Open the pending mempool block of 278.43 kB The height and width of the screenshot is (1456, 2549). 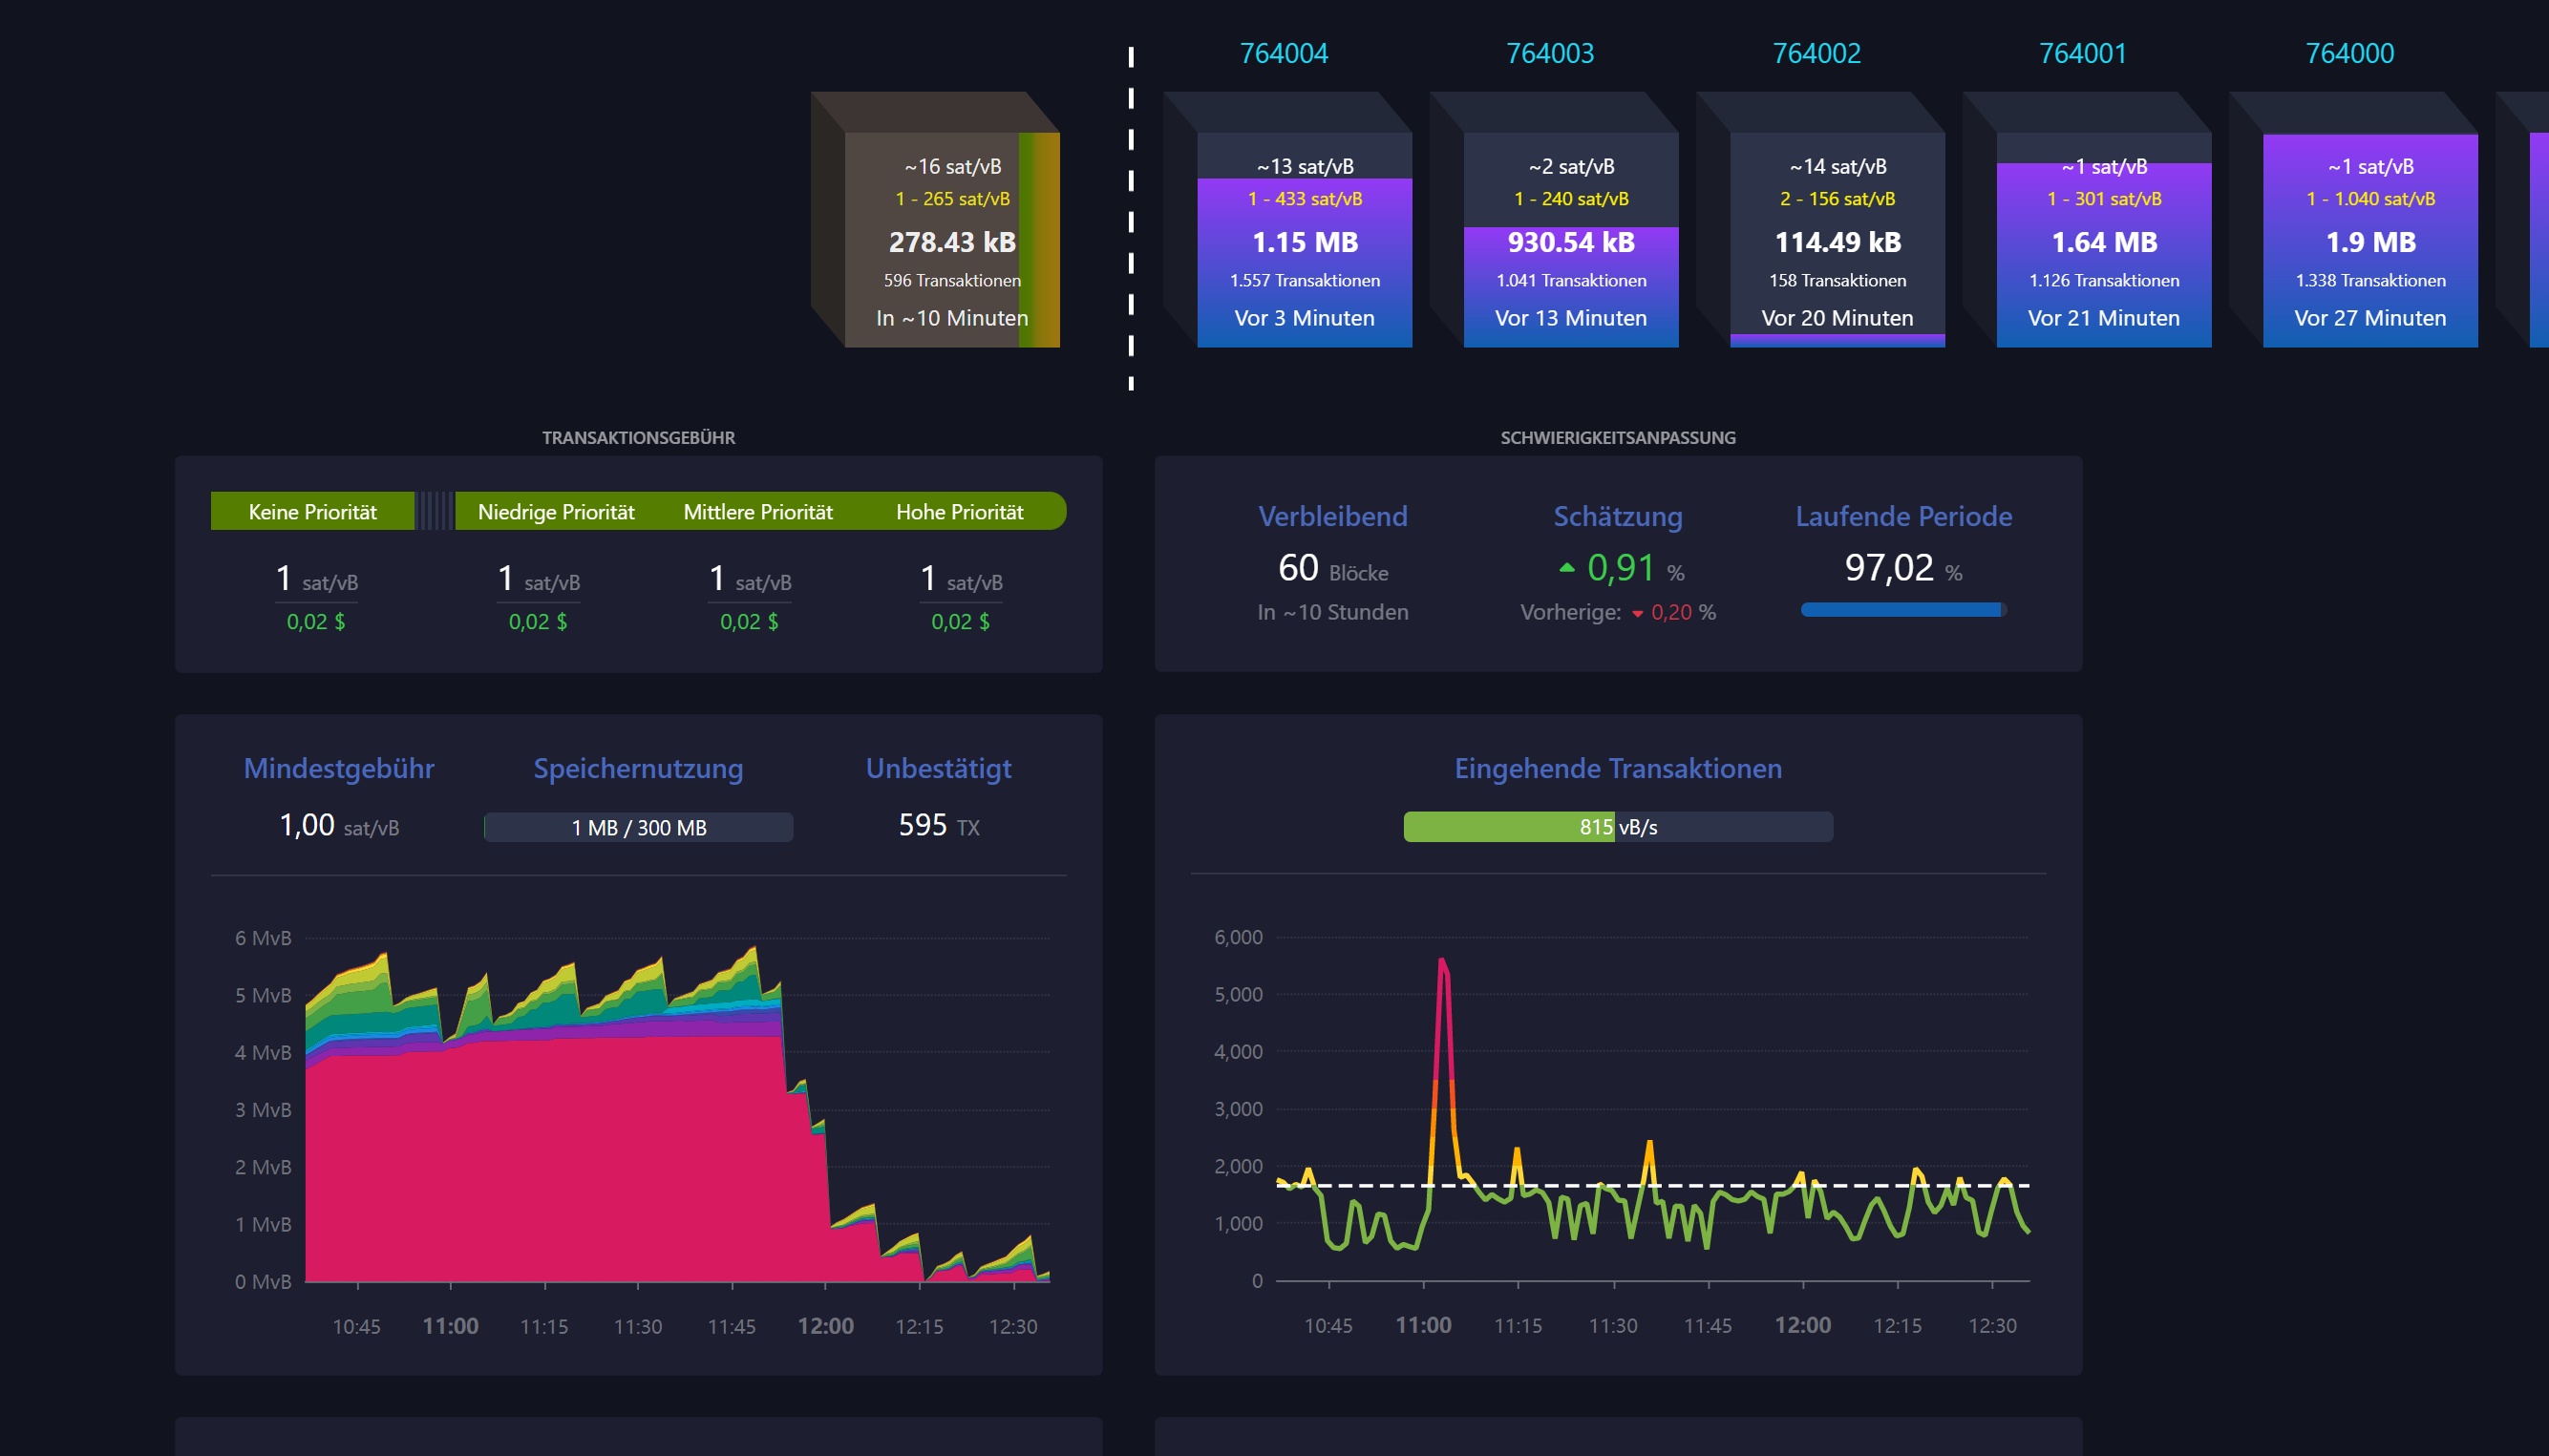[x=952, y=240]
